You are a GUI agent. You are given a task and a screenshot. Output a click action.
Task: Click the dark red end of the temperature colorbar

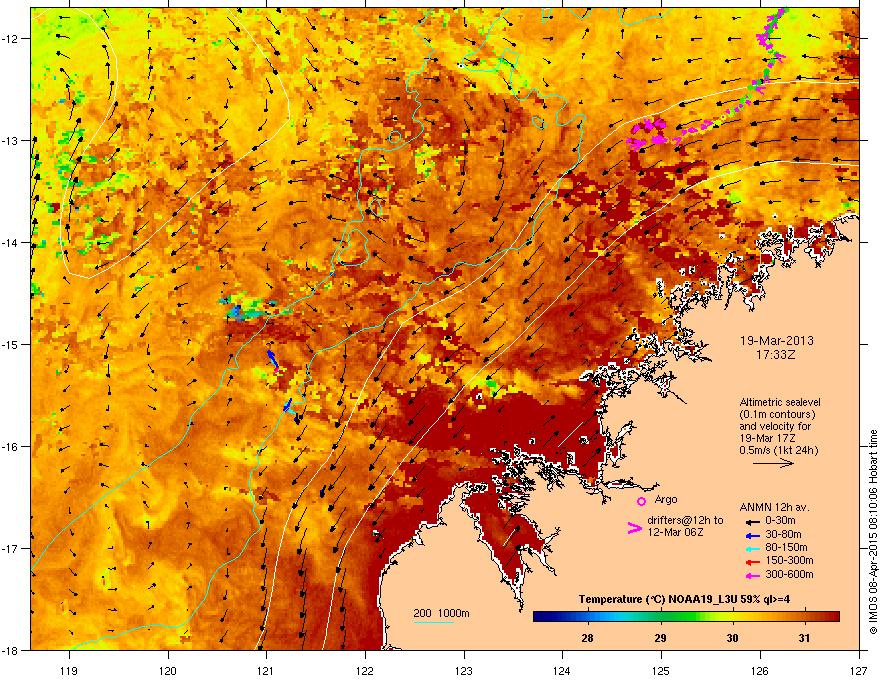click(835, 616)
